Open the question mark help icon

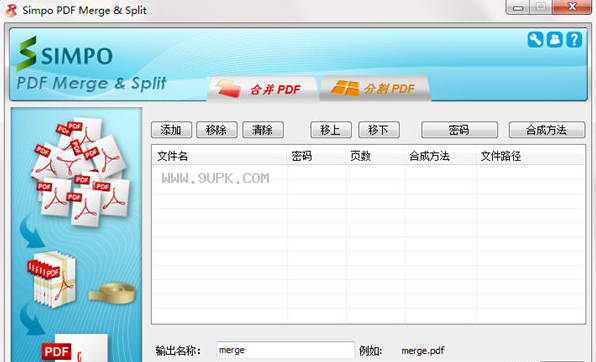[574, 40]
